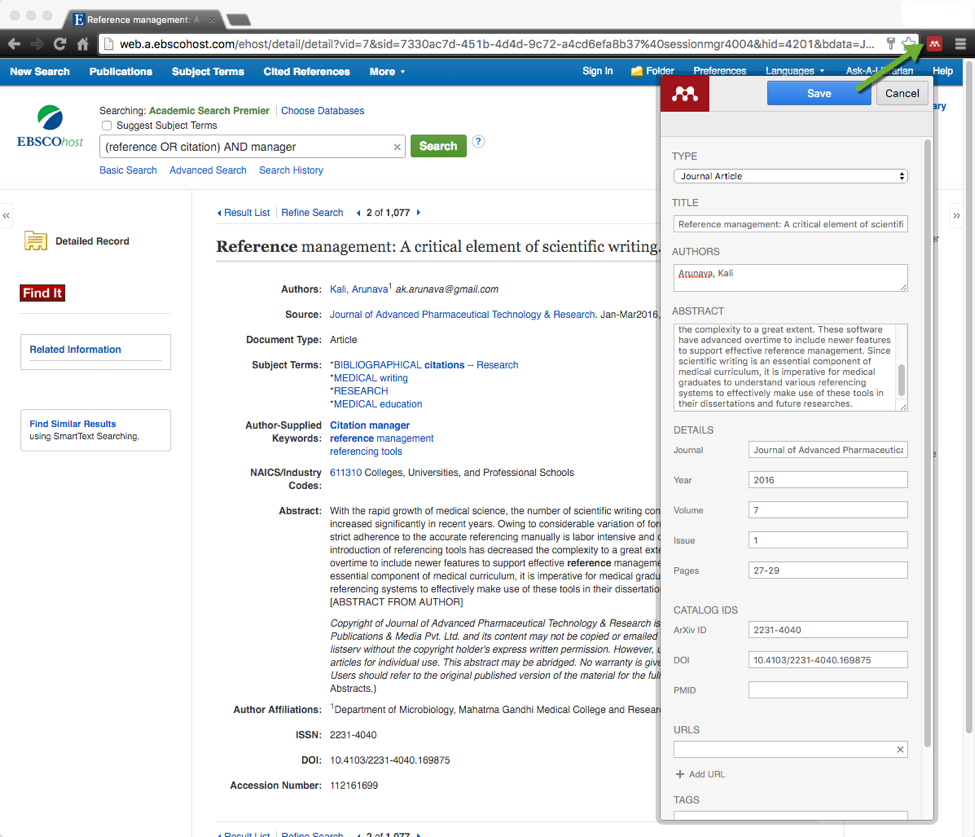Switch to Advanced Search

[208, 170]
